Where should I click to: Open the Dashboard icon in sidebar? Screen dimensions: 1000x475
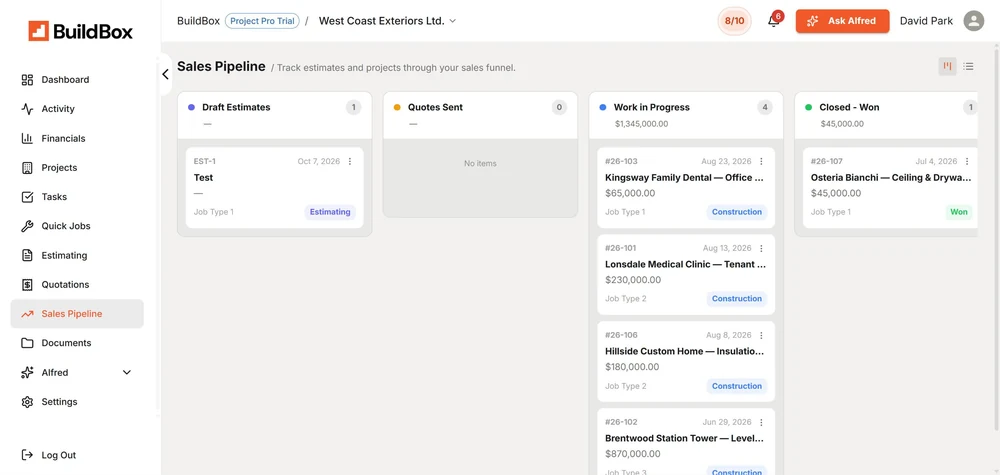[27, 80]
